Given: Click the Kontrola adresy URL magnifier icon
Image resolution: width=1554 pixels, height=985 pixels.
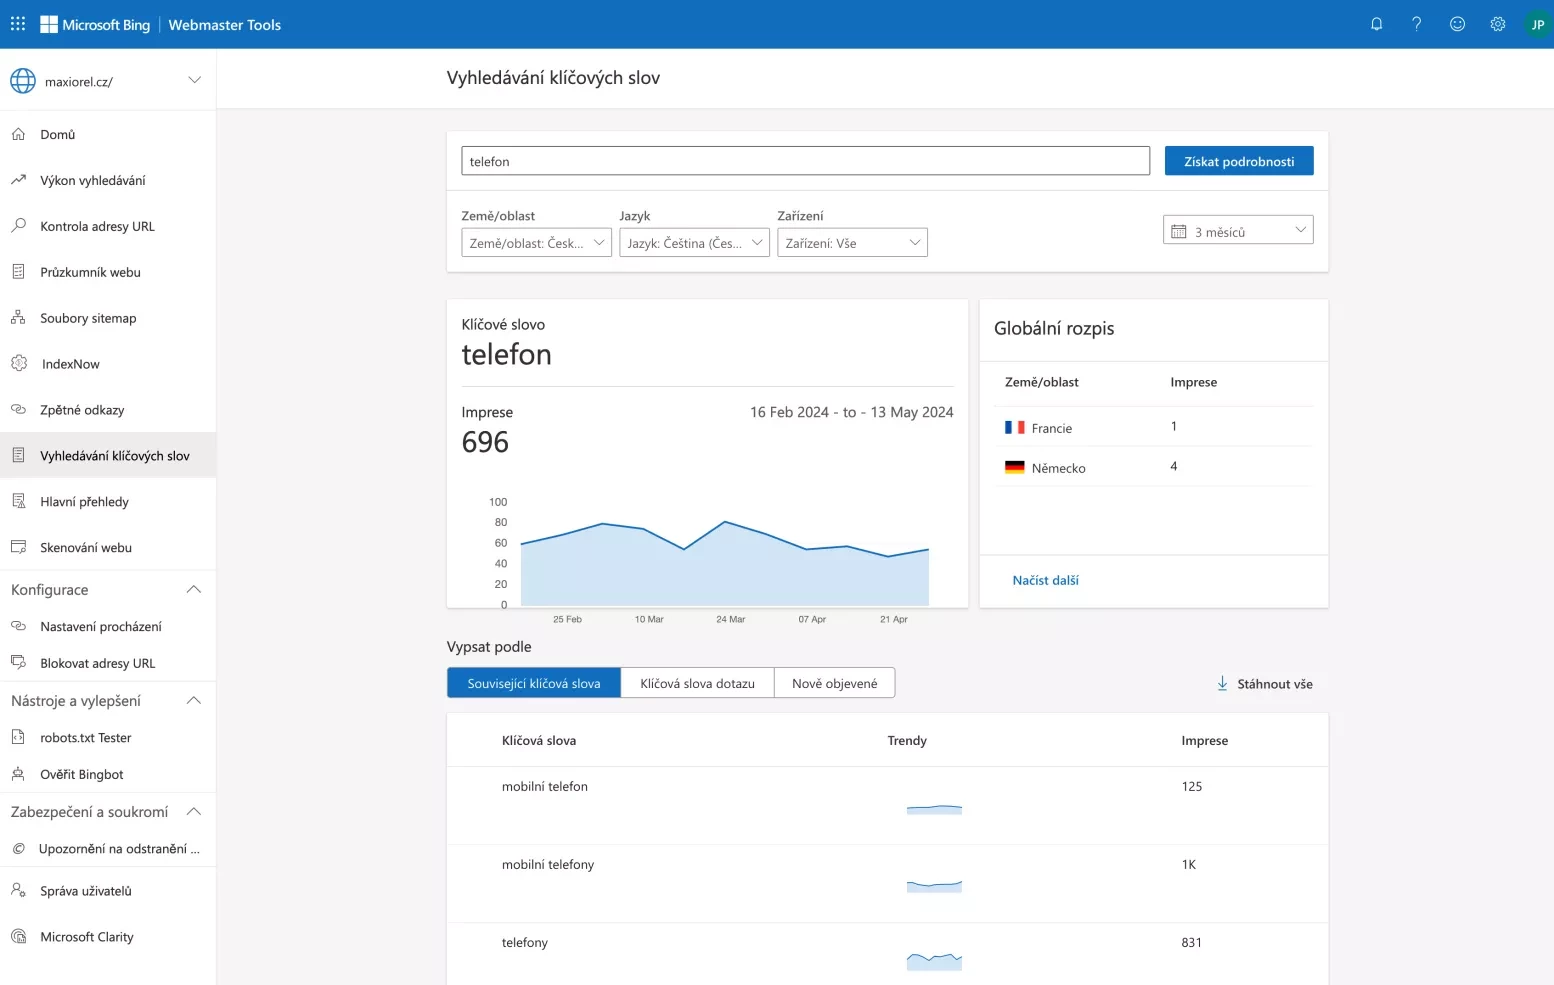Looking at the screenshot, I should pos(18,226).
